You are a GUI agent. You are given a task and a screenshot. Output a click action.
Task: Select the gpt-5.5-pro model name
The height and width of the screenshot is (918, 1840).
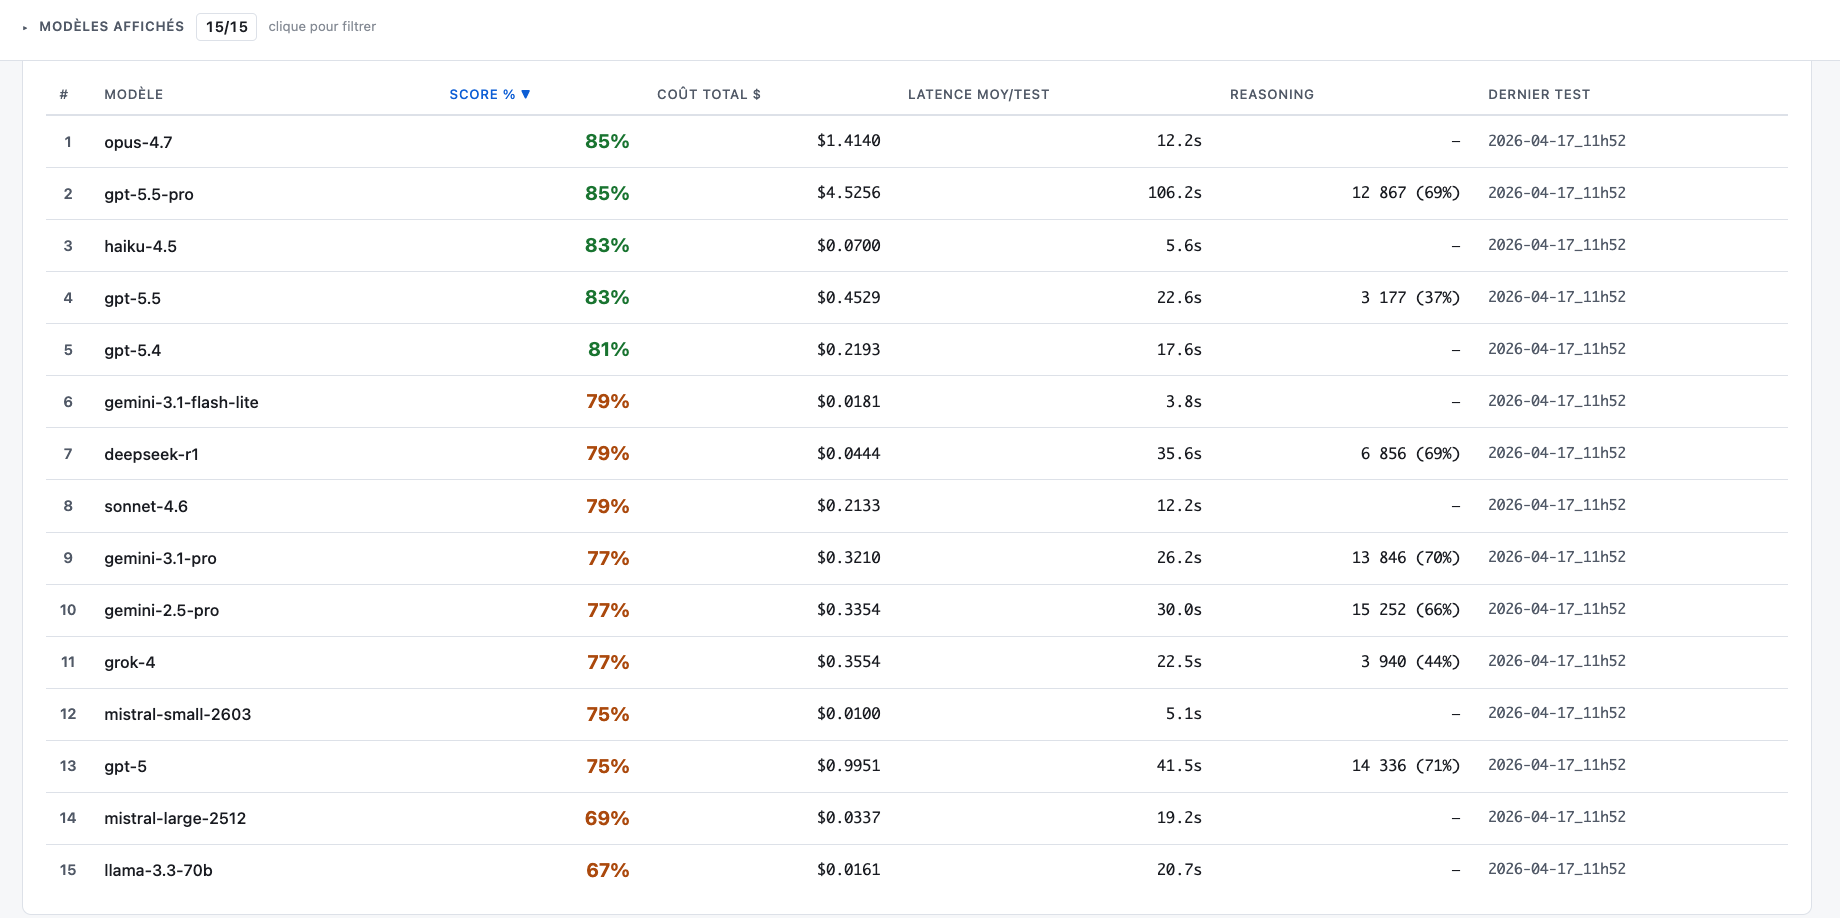pyautogui.click(x=149, y=194)
